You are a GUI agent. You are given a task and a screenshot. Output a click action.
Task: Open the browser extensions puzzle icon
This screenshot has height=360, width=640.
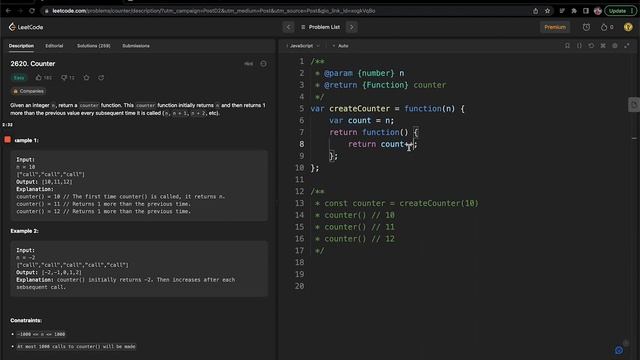[574, 11]
